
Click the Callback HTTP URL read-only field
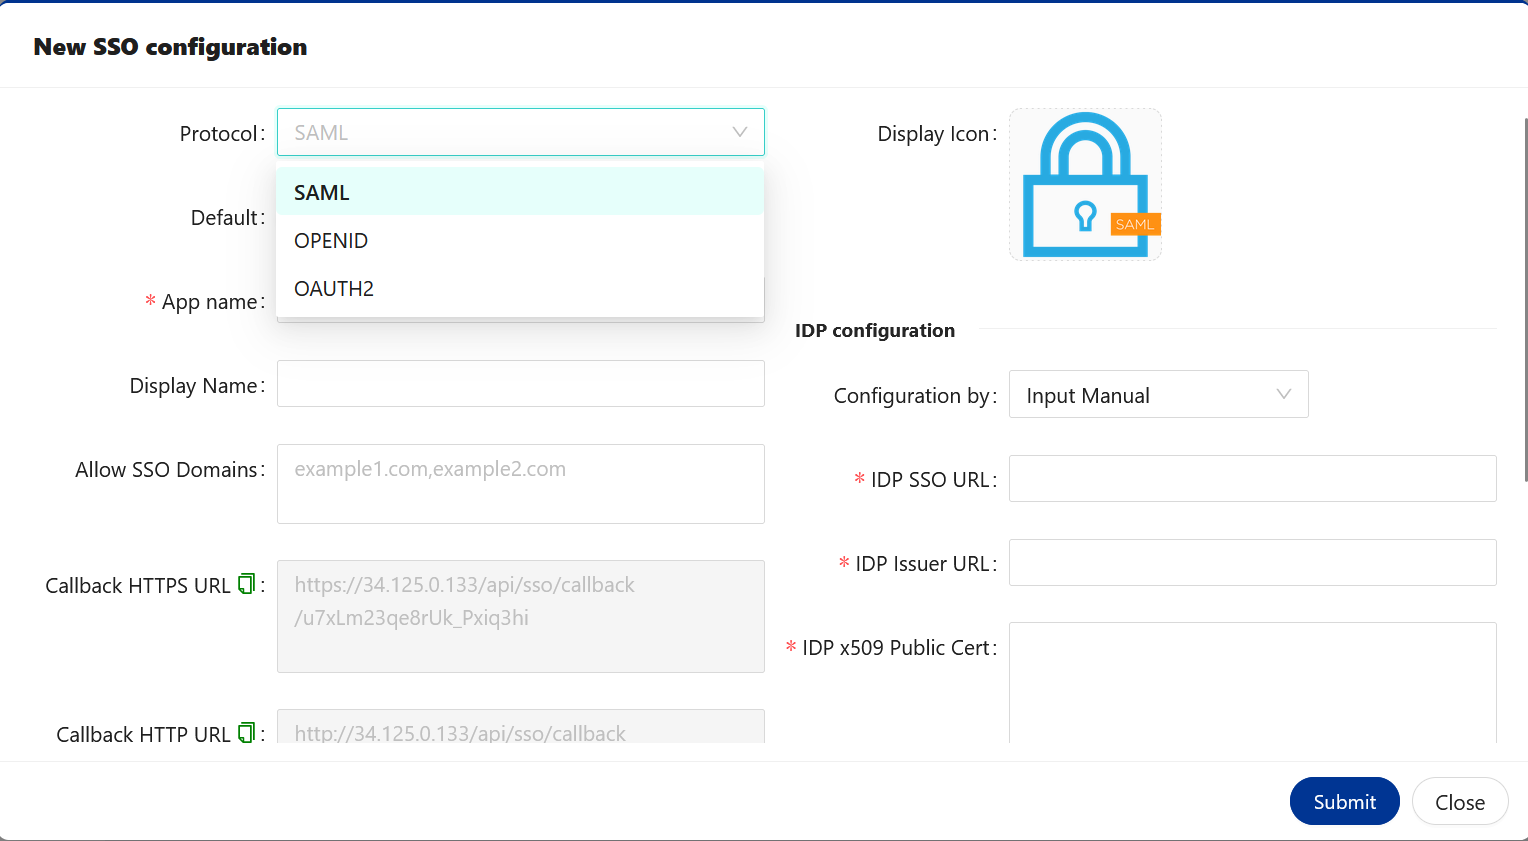point(521,726)
